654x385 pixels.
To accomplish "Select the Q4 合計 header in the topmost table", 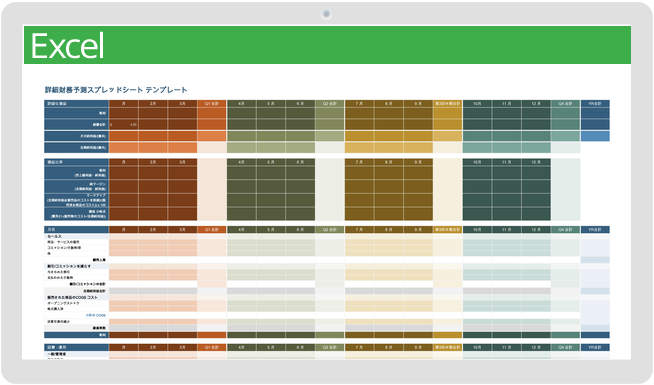I will (x=565, y=103).
